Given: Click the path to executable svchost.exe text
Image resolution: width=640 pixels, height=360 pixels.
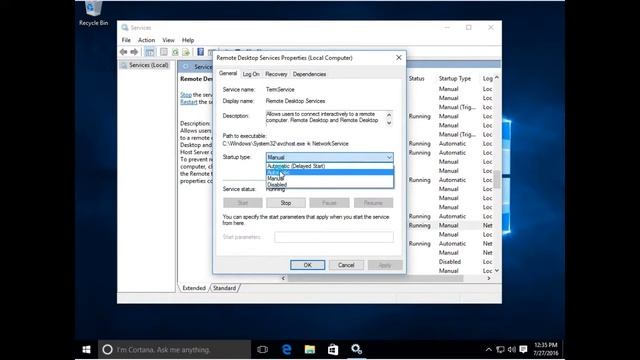Looking at the screenshot, I should 285,144.
